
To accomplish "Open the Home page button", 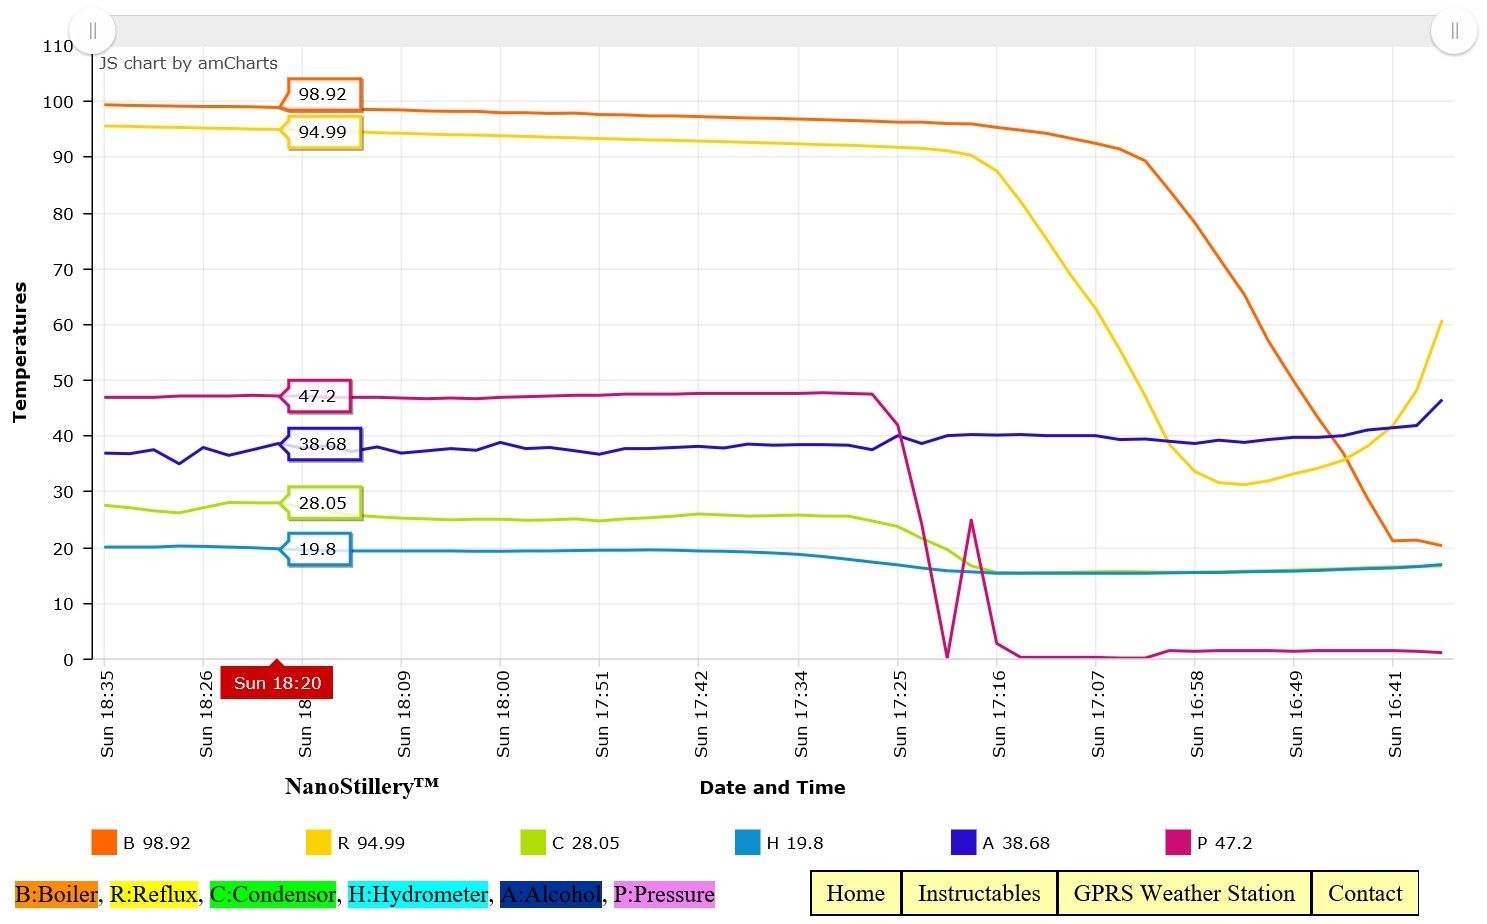I will [855, 893].
